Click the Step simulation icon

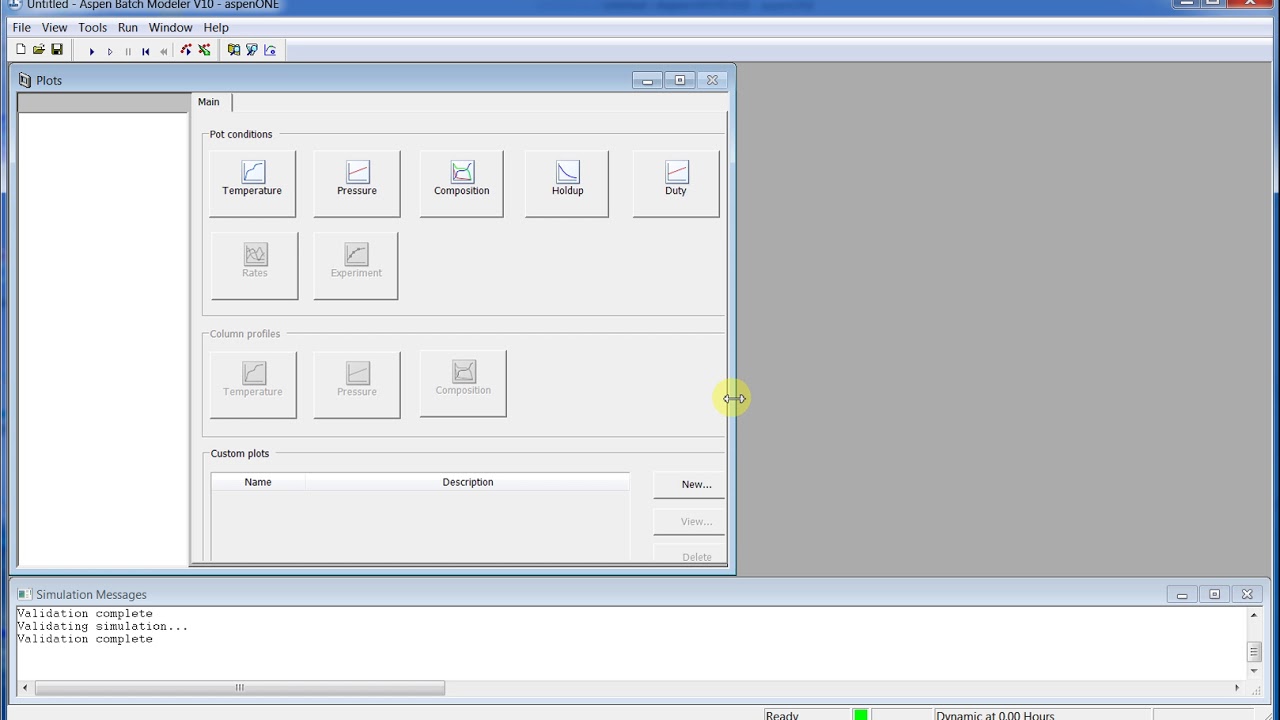tap(109, 51)
